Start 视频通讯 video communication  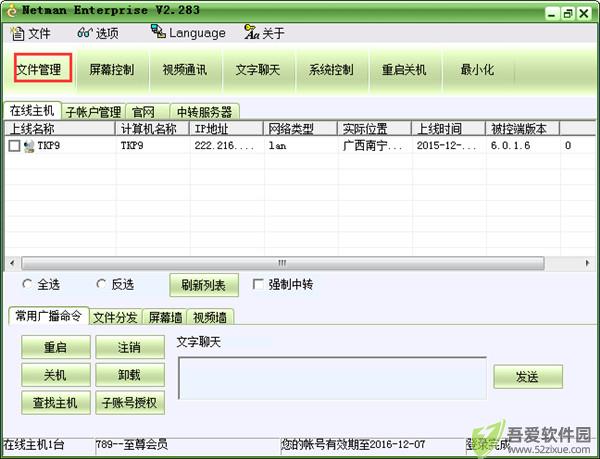[185, 70]
